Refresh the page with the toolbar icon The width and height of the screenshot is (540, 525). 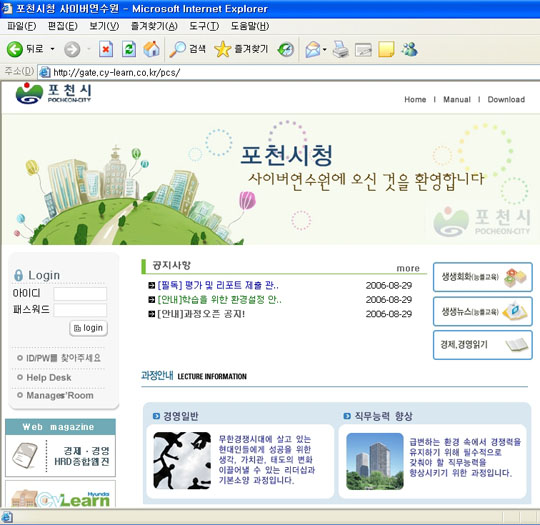[x=129, y=49]
